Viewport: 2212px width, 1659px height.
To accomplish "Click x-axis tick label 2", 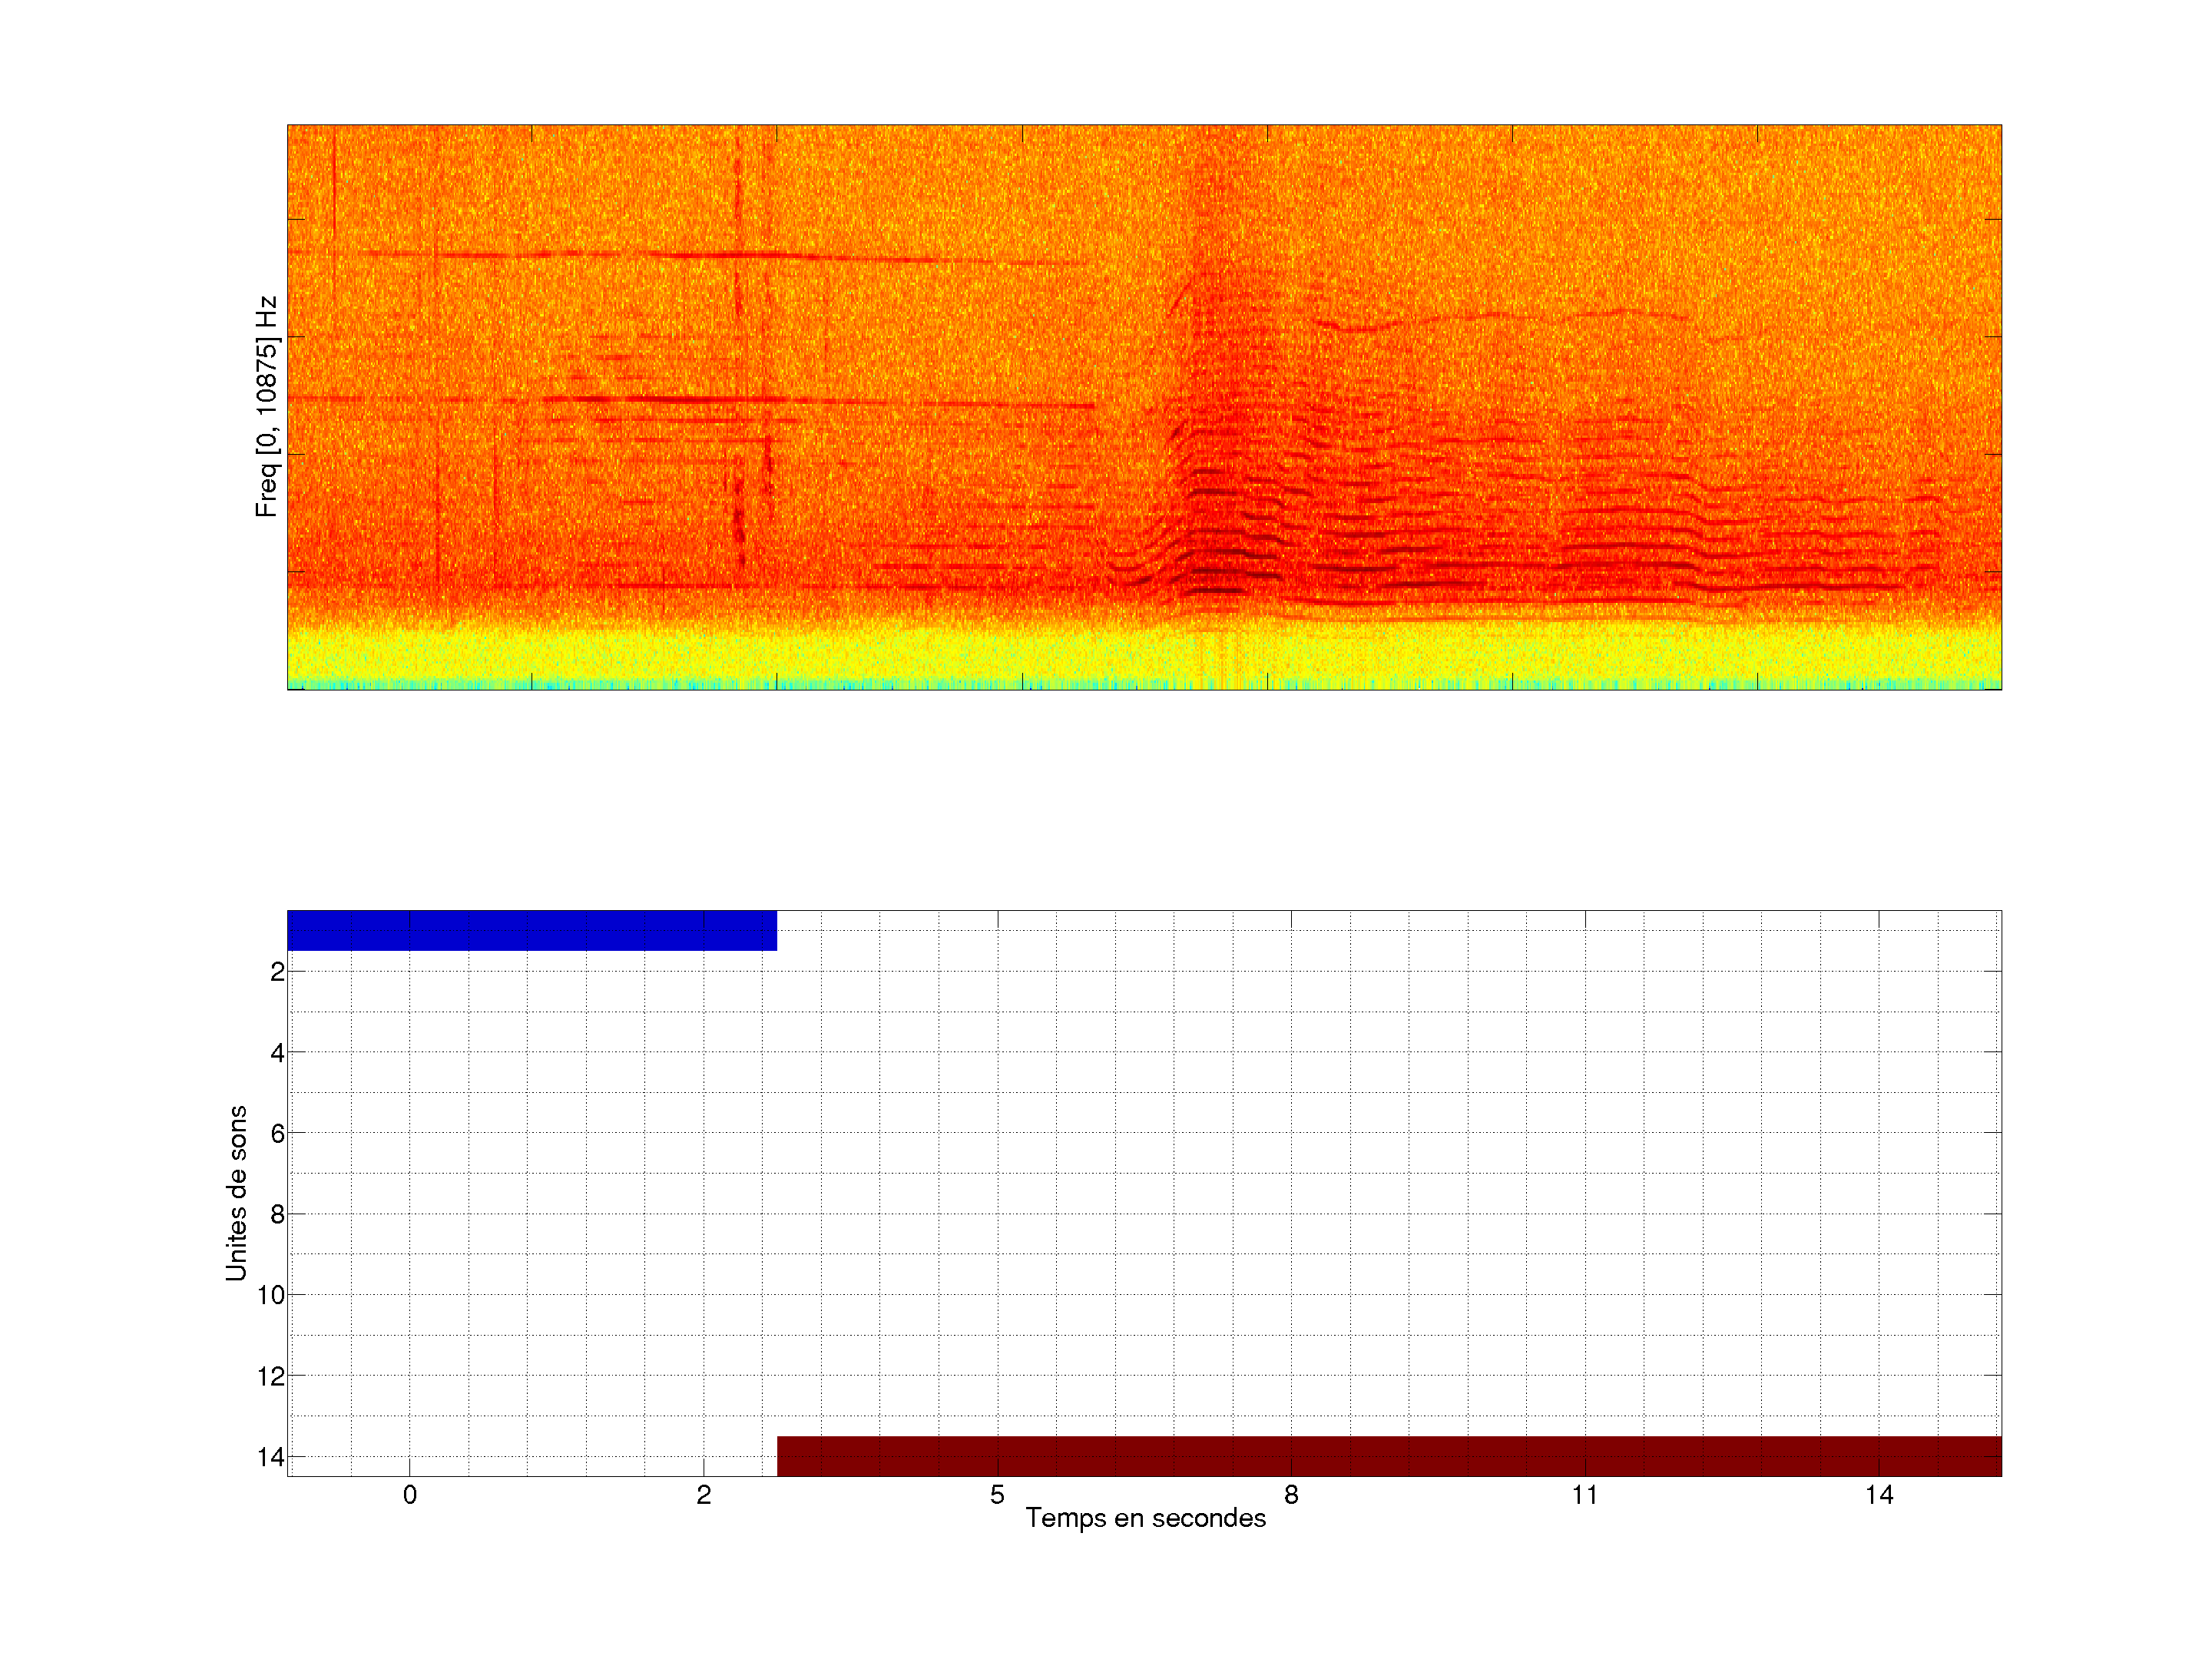I will (x=703, y=1495).
